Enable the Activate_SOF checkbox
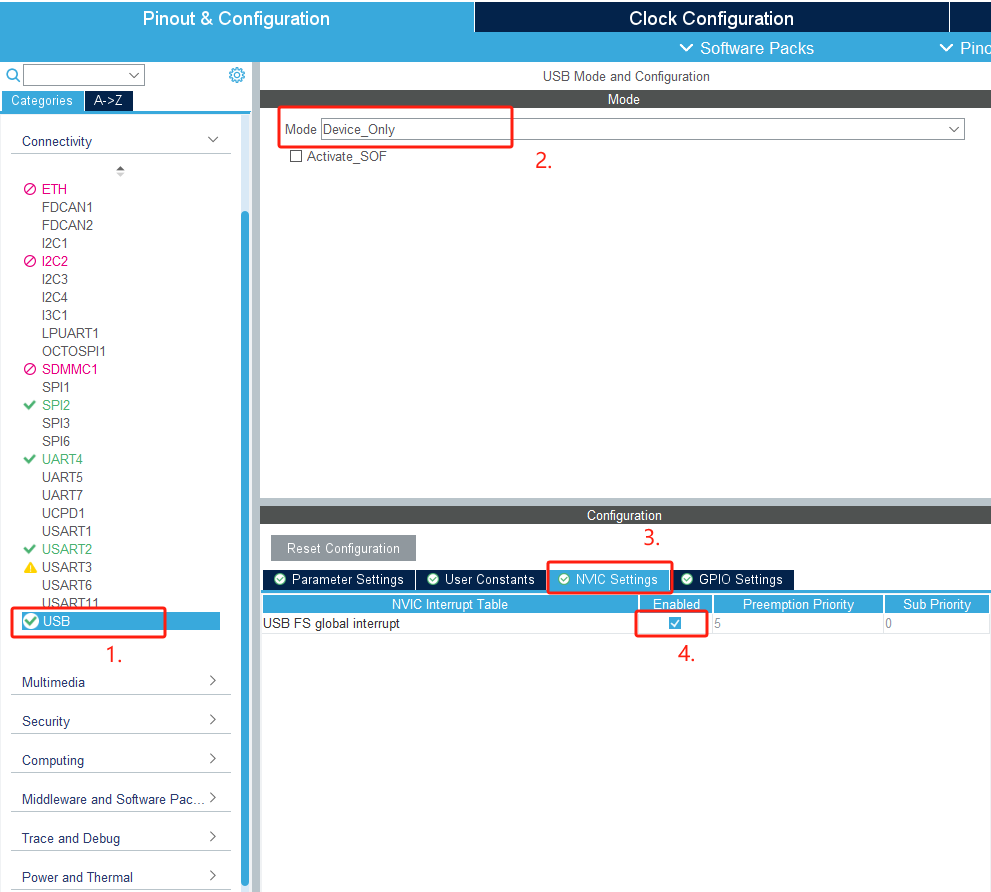This screenshot has width=991, height=892. [x=296, y=156]
